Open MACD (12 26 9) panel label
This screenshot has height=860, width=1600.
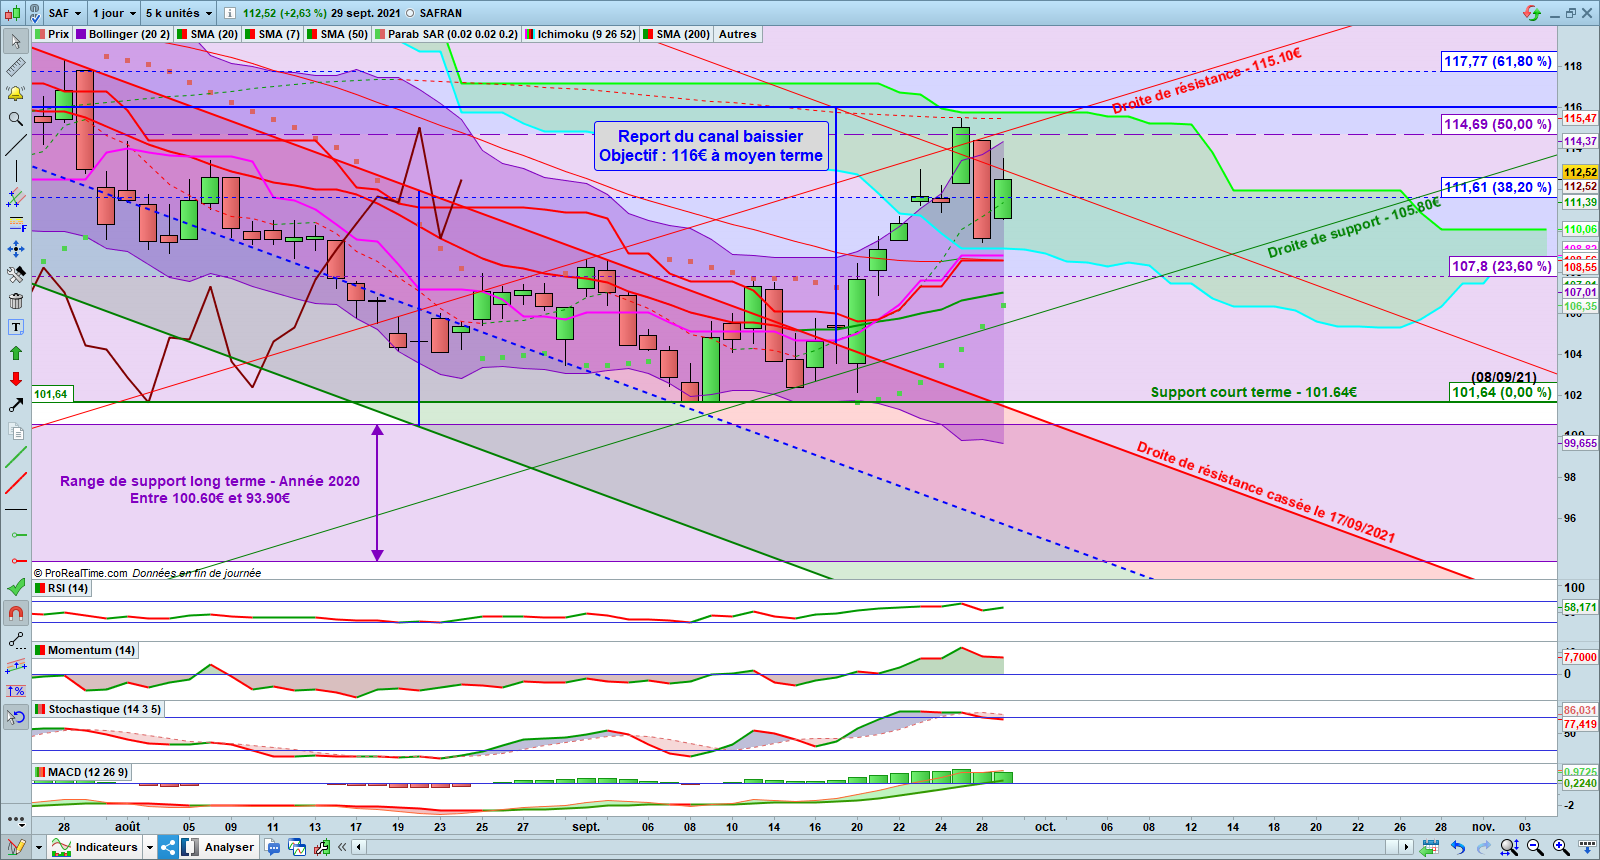coord(82,772)
